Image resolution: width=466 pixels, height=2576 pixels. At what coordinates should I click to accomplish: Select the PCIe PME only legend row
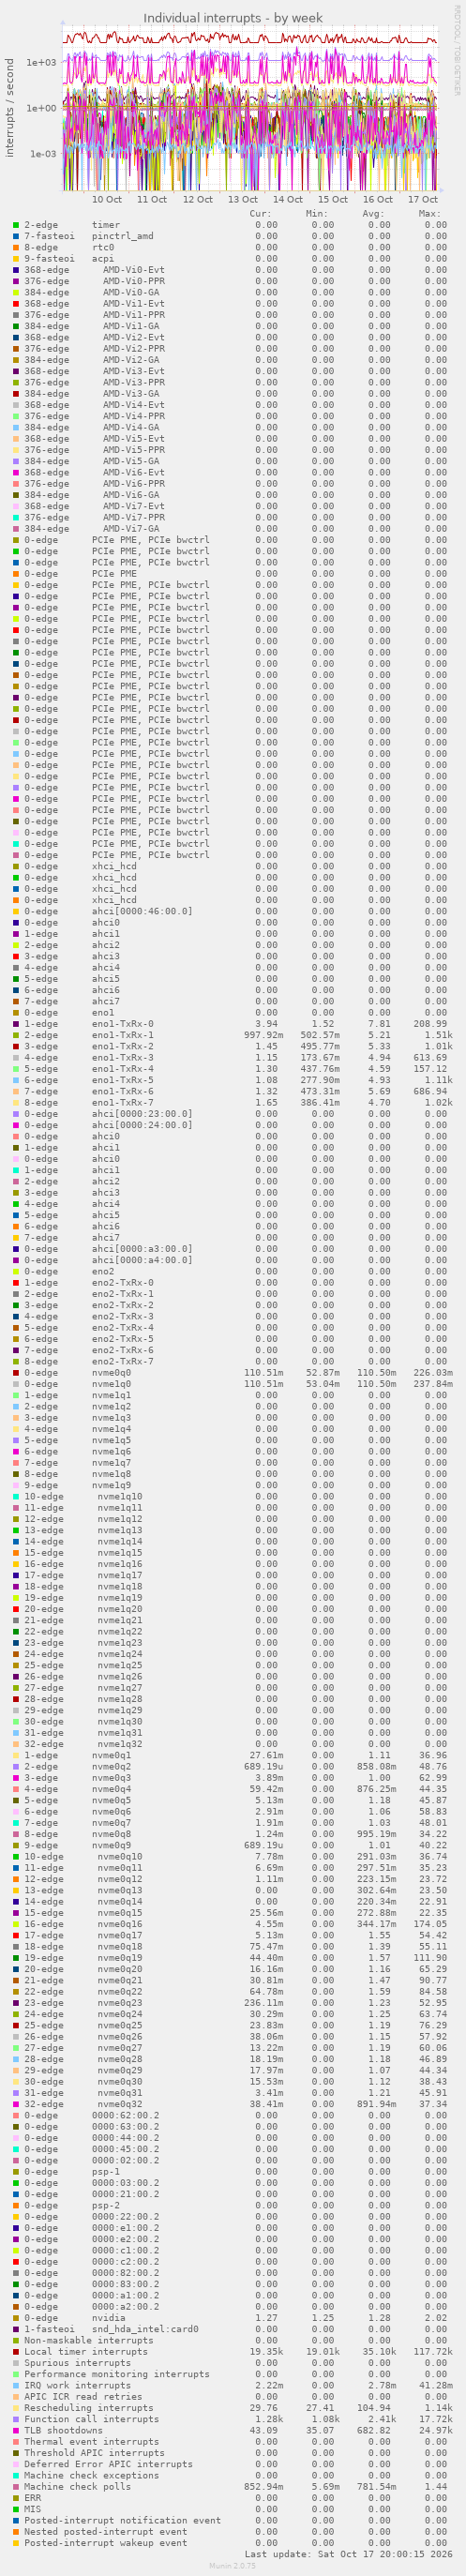[115, 574]
